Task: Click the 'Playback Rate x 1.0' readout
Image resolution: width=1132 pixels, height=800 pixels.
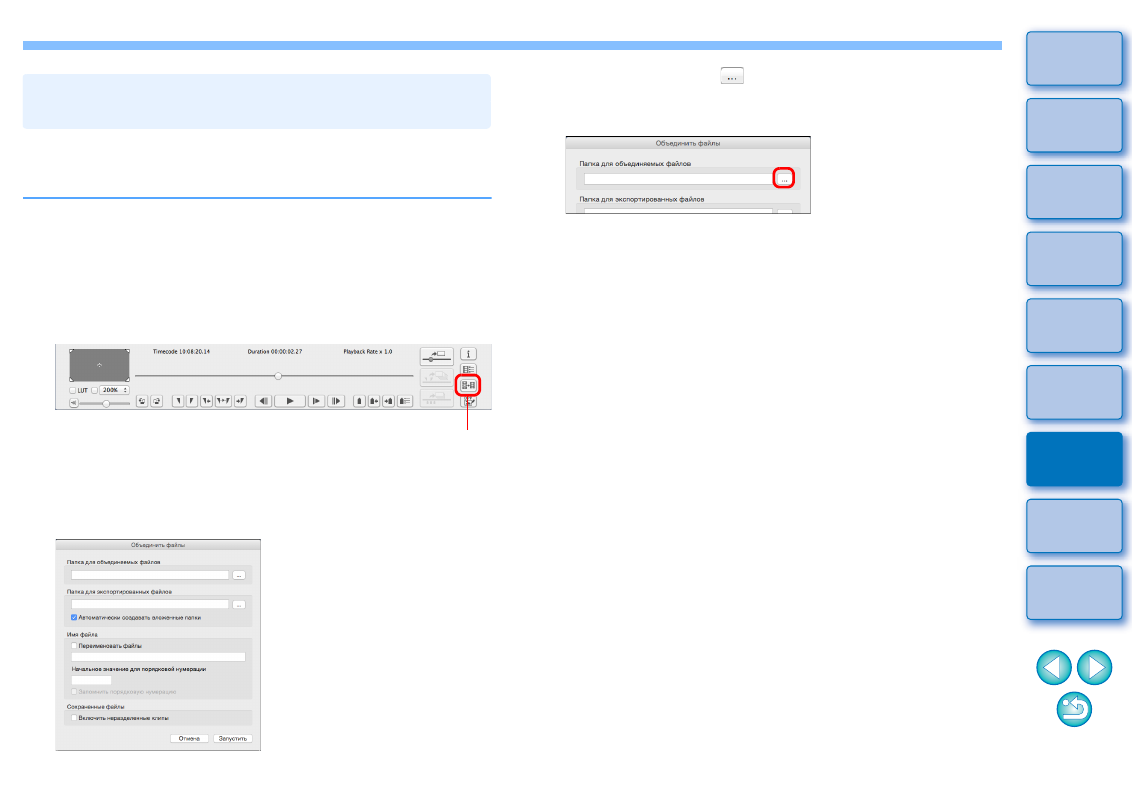Action: (x=367, y=352)
